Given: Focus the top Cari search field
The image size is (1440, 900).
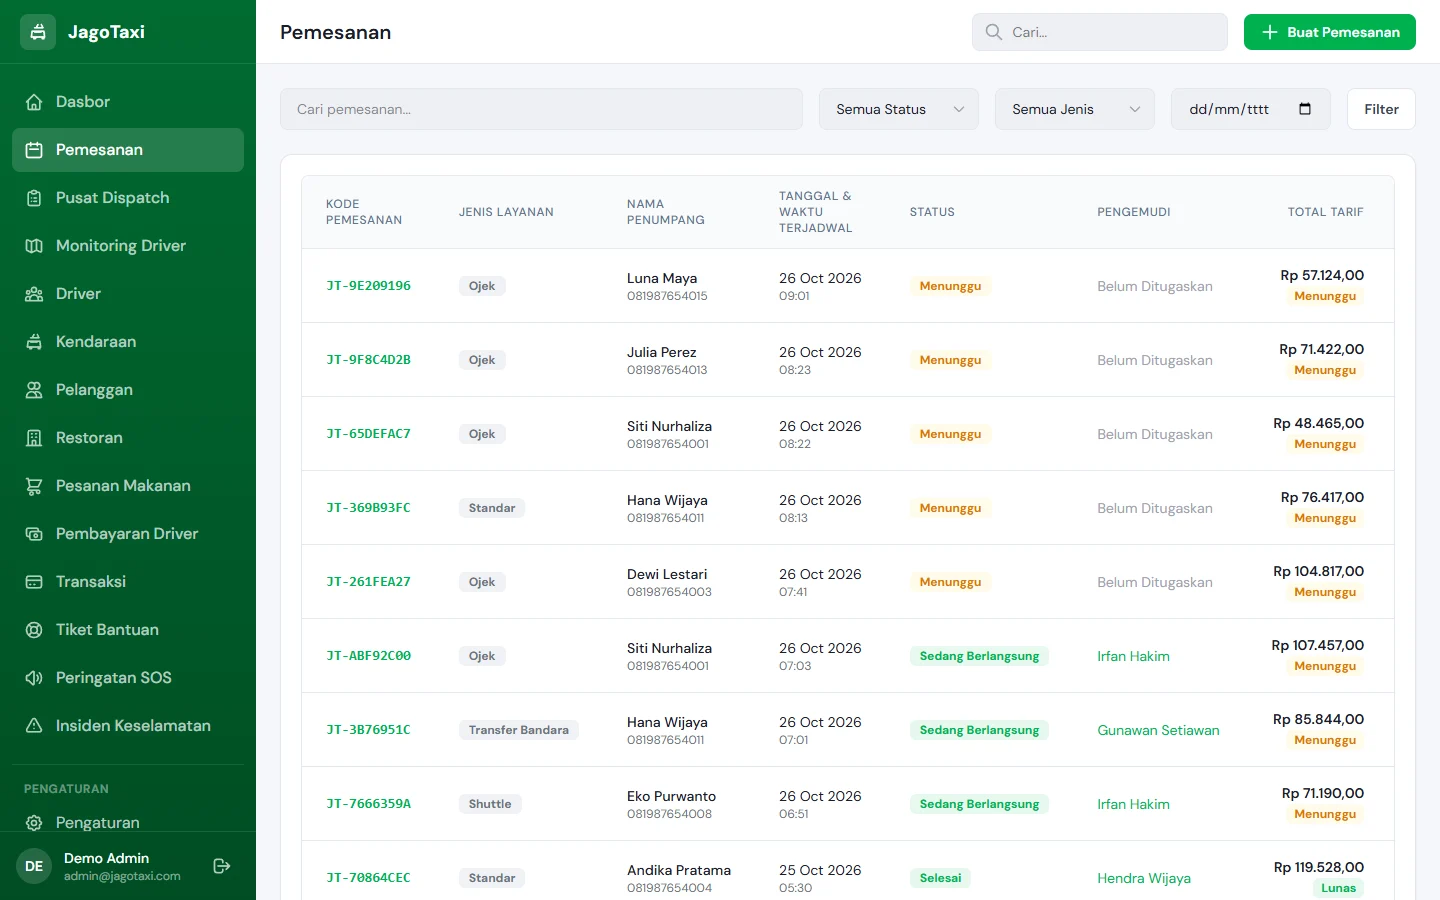Looking at the screenshot, I should tap(1100, 32).
